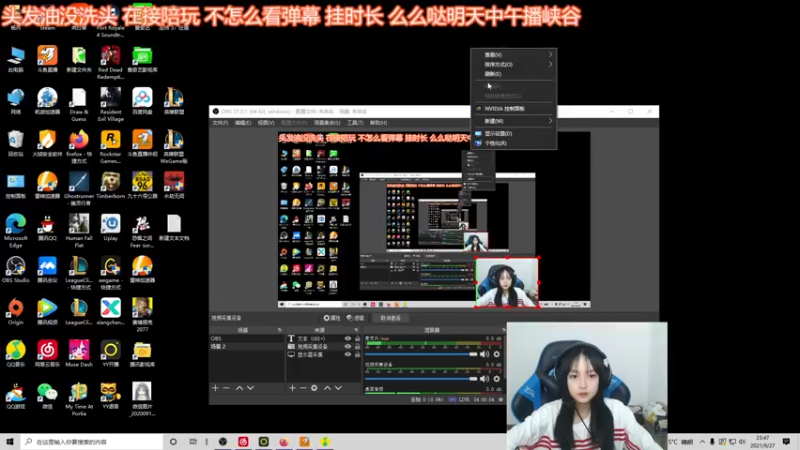Viewport: 800px width, 450px height.
Task: Open the Ghostrunner desktop shortcut
Action: (x=79, y=188)
